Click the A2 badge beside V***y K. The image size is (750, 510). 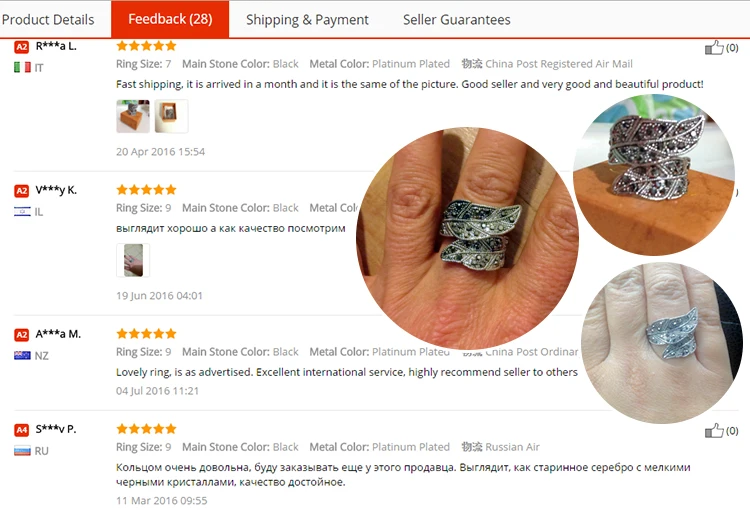click(22, 191)
